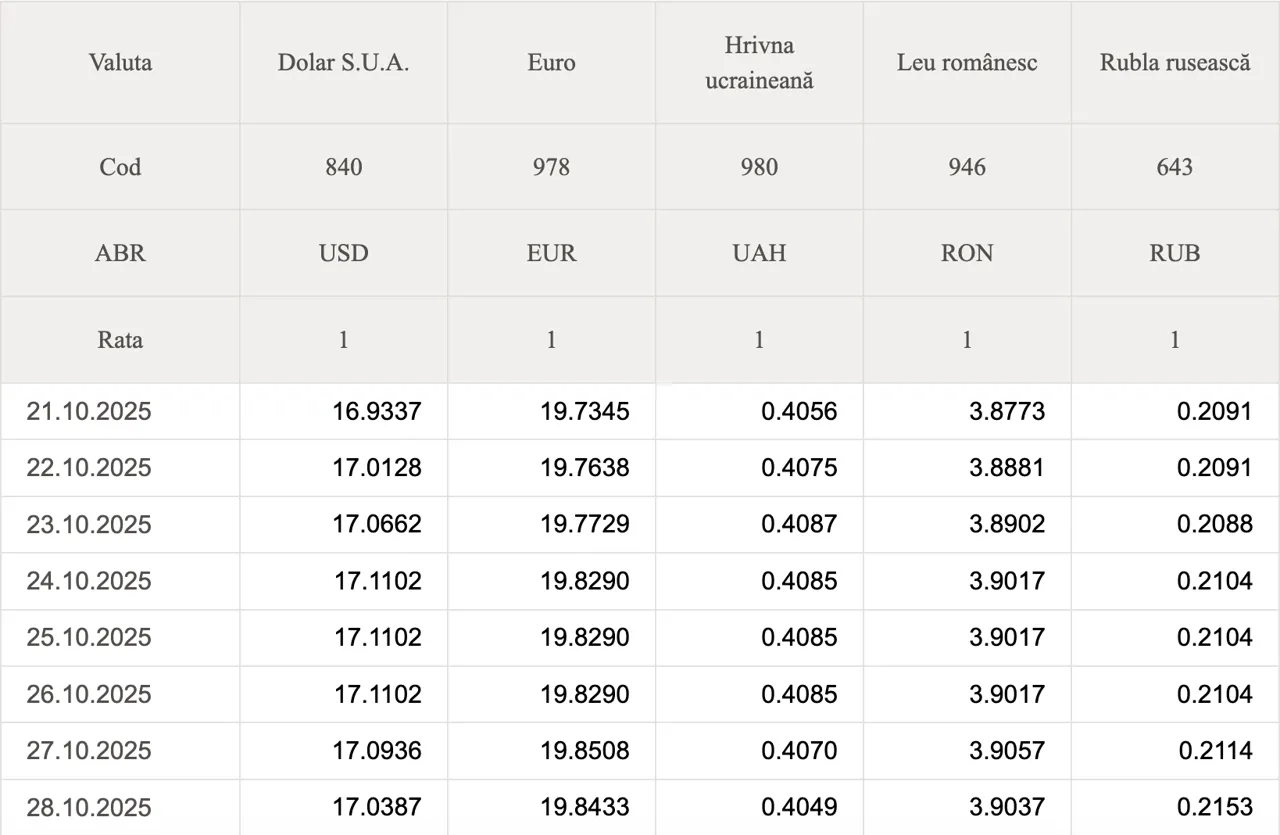Select the hryvnia rate 0.4087
The height and width of the screenshot is (835, 1280).
pos(799,524)
